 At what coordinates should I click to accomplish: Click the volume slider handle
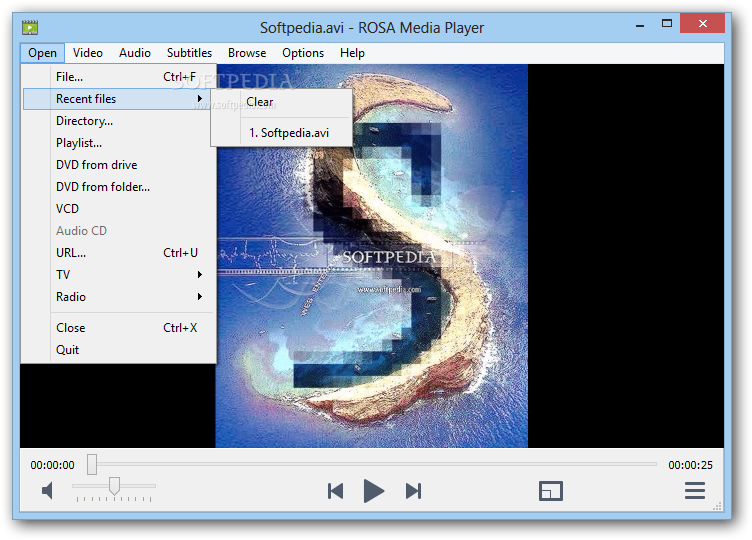[x=114, y=486]
